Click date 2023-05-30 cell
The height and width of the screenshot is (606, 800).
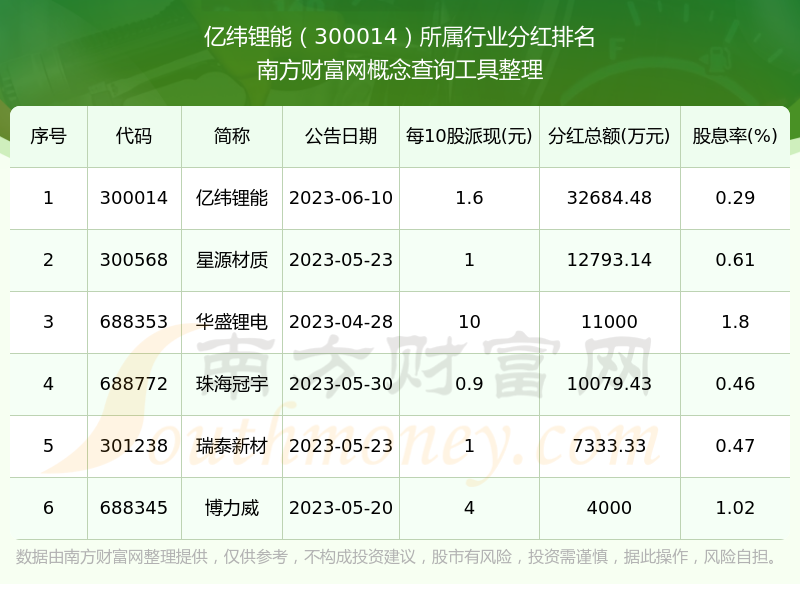(x=341, y=384)
